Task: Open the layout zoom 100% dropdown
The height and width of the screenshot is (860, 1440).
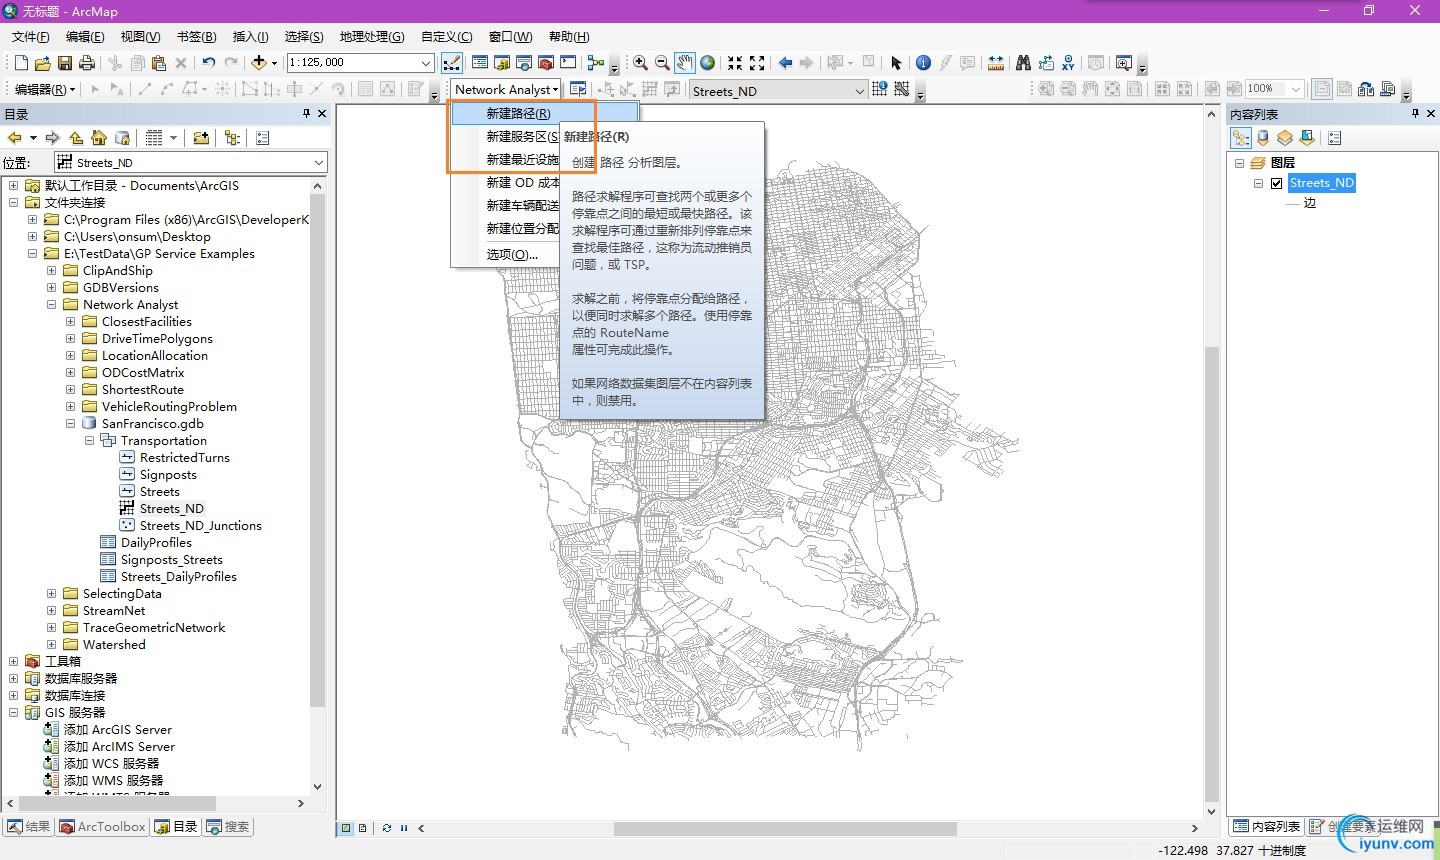Action: [1296, 89]
